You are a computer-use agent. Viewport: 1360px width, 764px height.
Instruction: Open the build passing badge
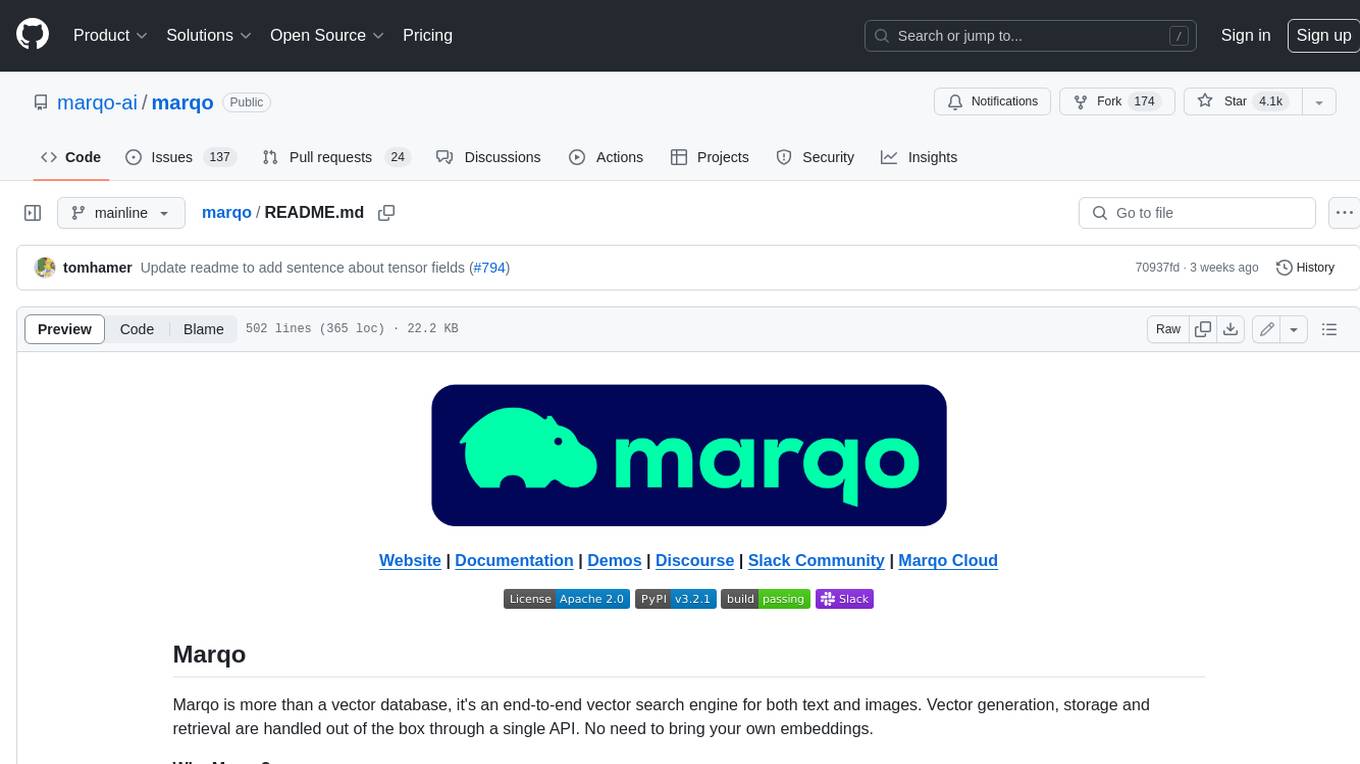point(765,599)
